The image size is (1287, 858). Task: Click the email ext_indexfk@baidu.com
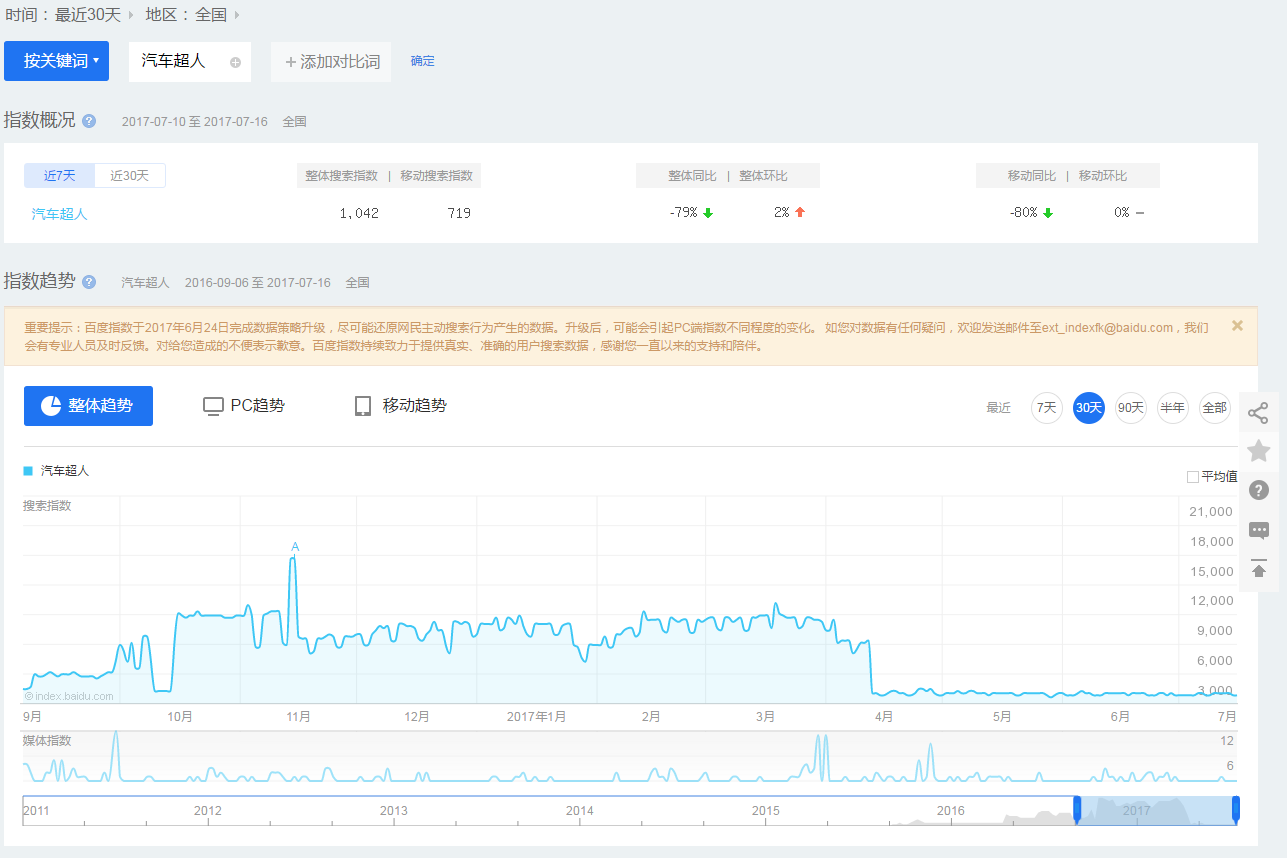tap(1107, 327)
